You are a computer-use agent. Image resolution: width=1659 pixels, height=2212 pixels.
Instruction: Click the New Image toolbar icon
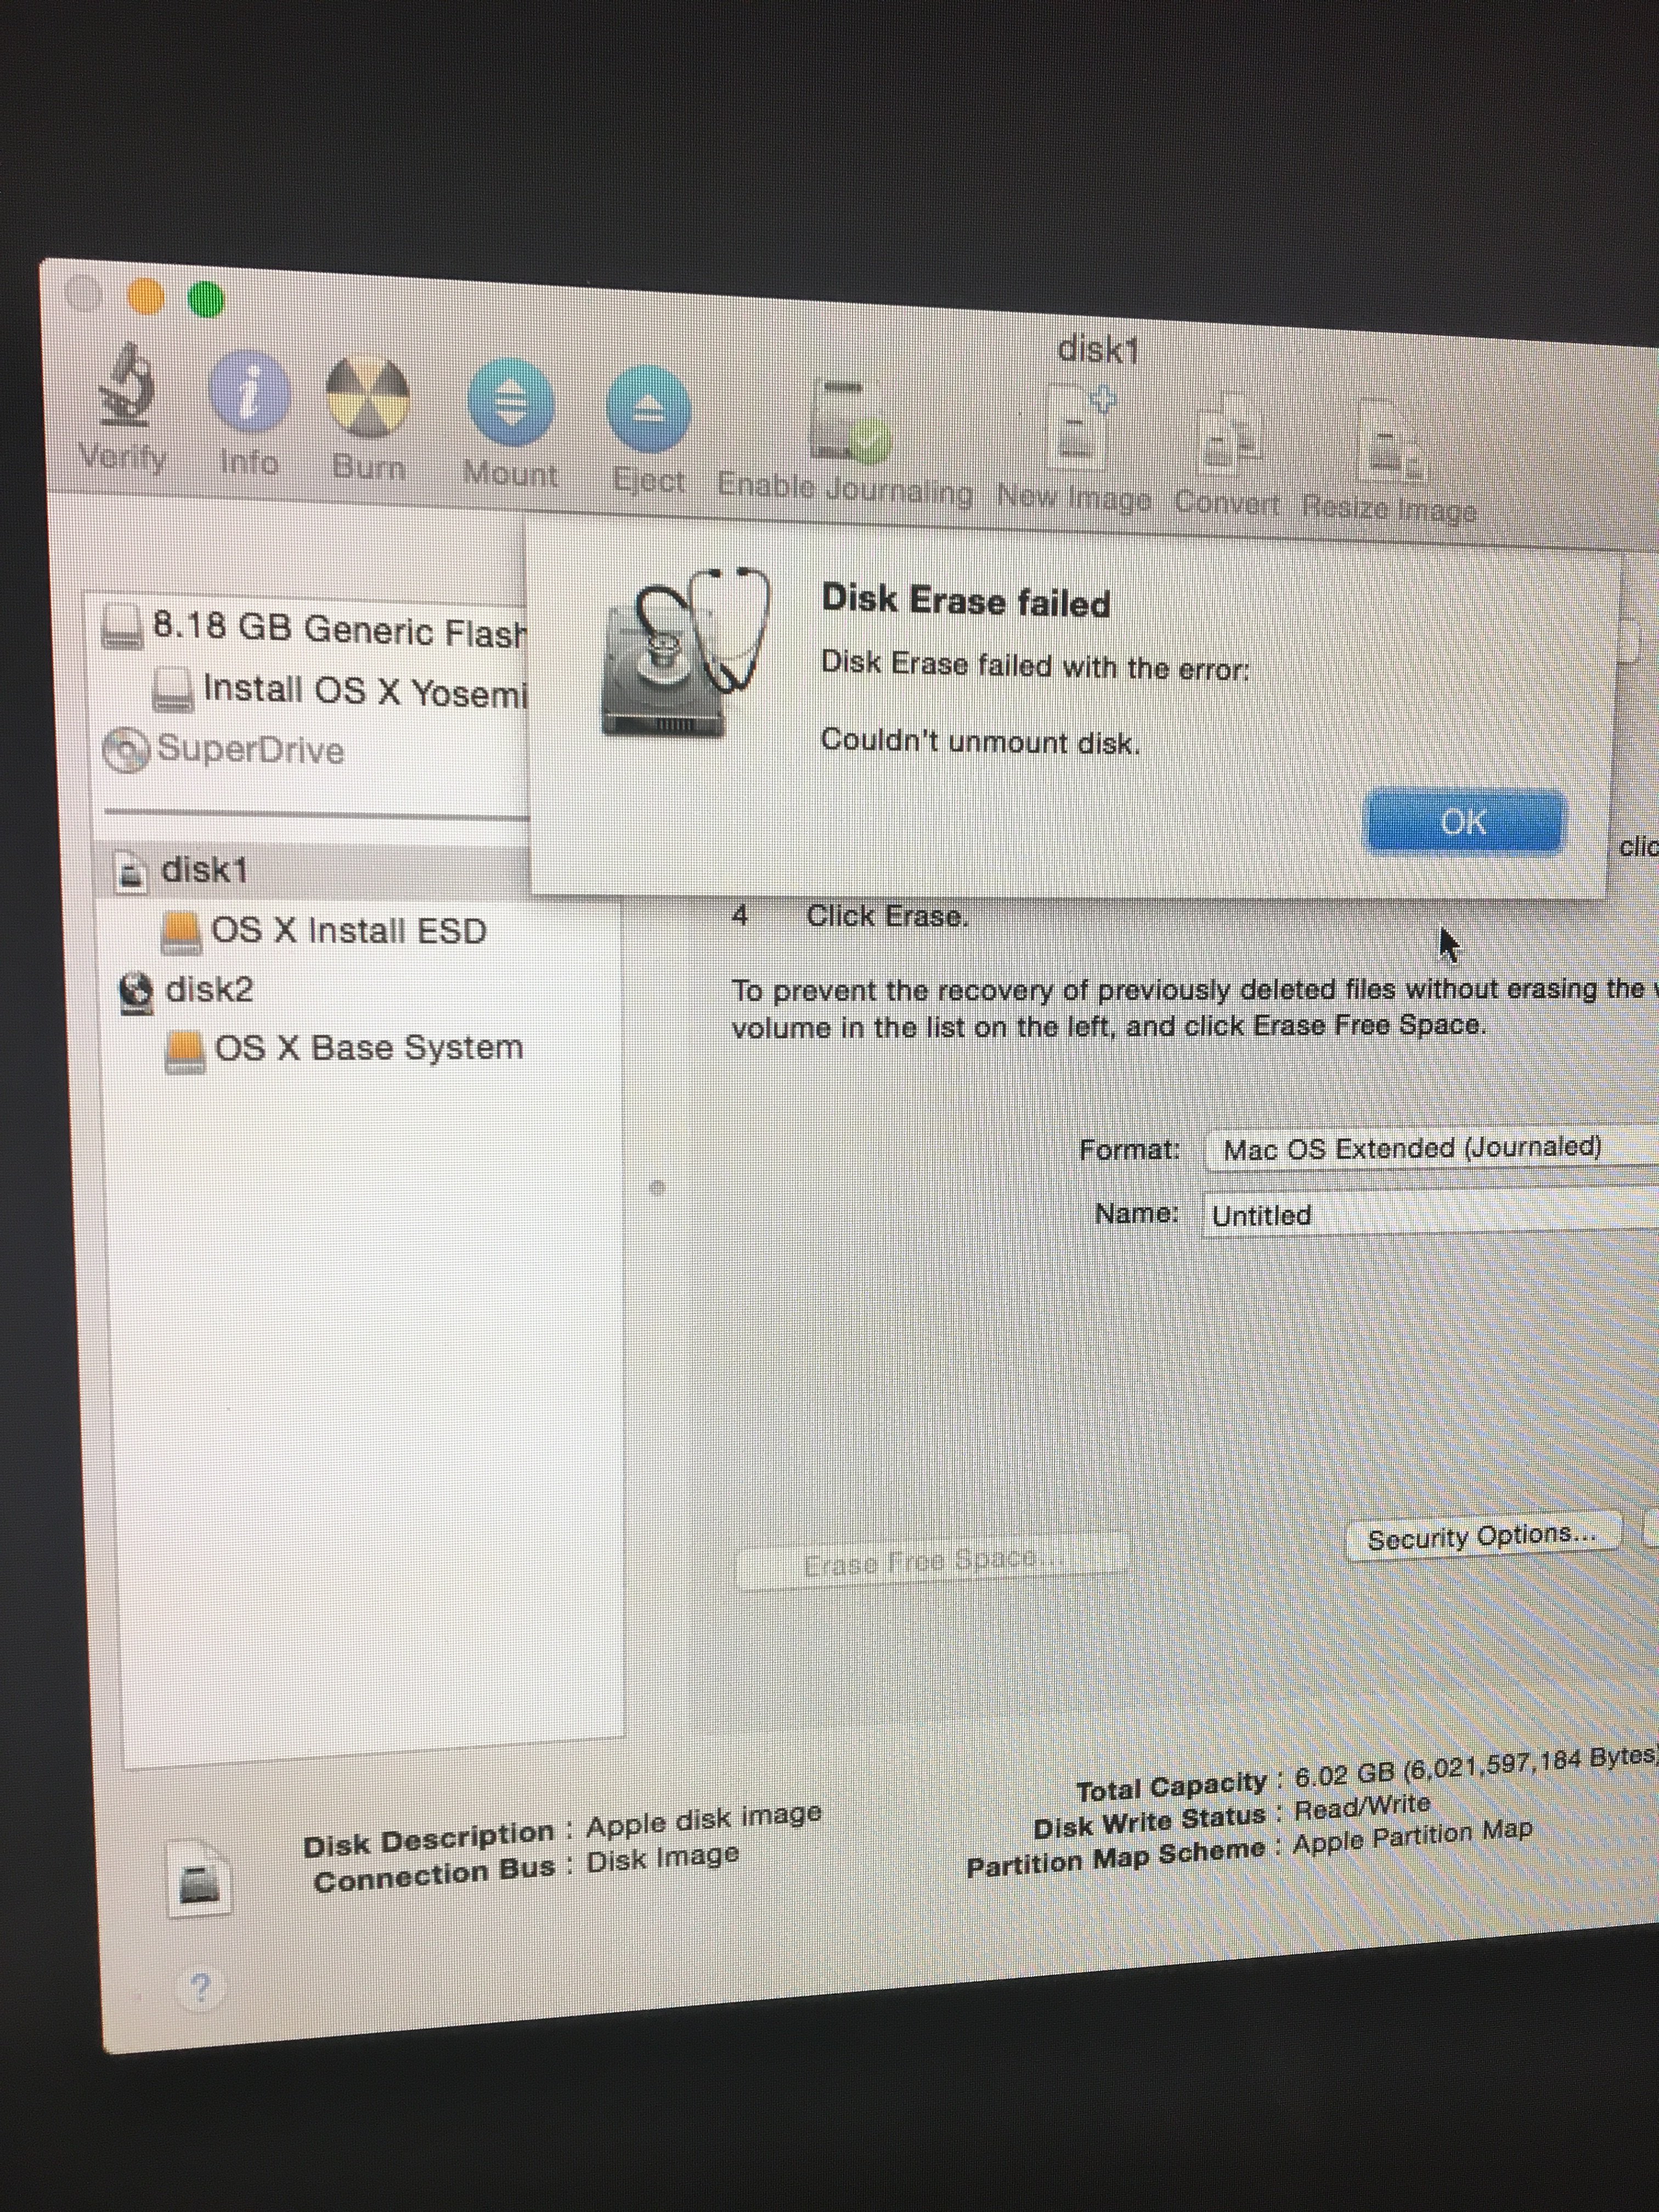[x=1080, y=428]
